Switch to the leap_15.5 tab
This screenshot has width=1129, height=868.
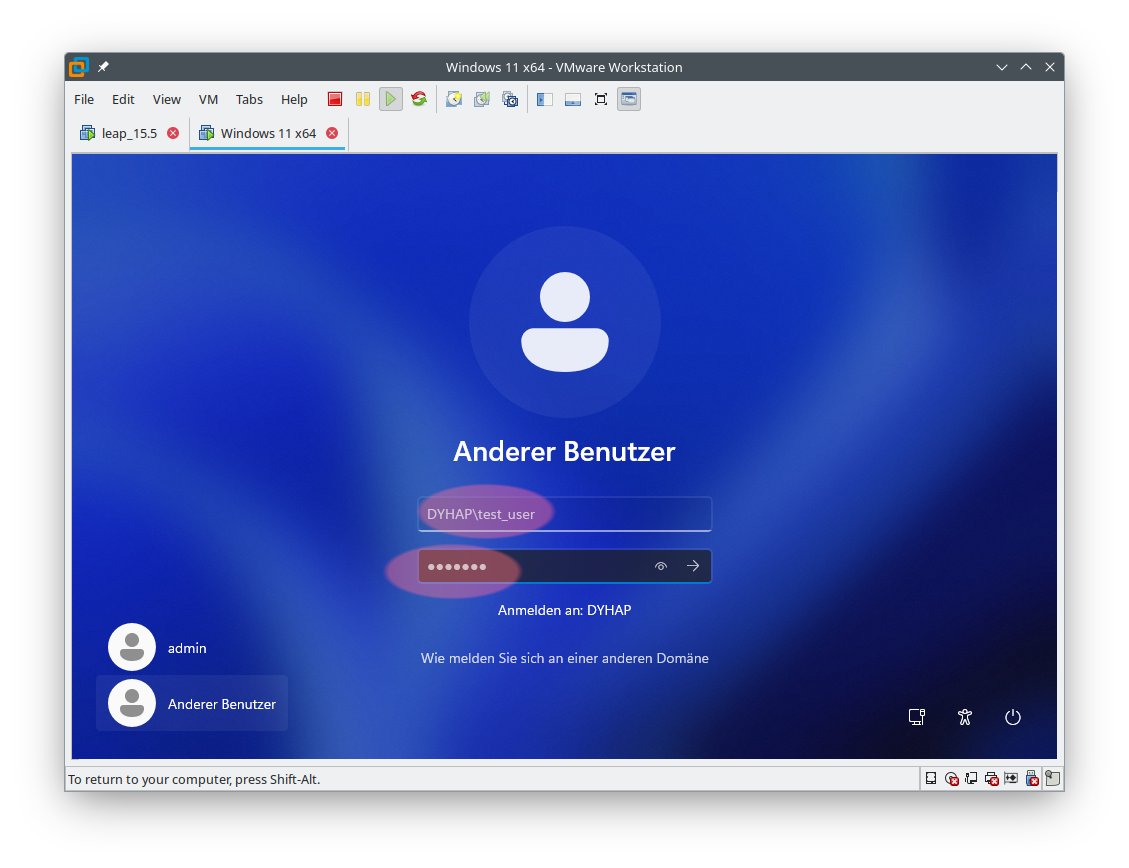129,133
